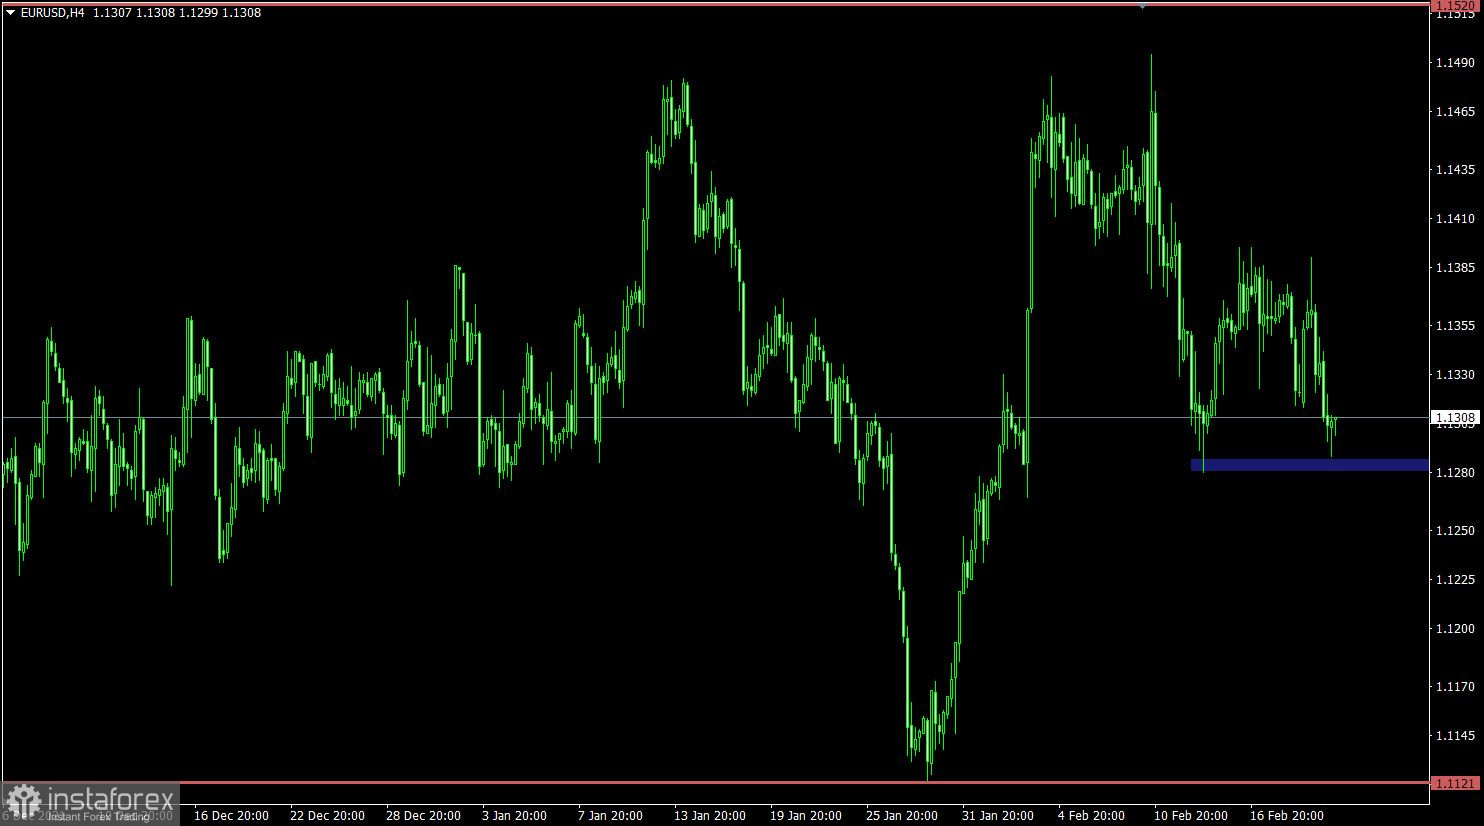Image resolution: width=1484 pixels, height=826 pixels.
Task: Click the 1.1355 price axis label
Action: tap(1455, 325)
